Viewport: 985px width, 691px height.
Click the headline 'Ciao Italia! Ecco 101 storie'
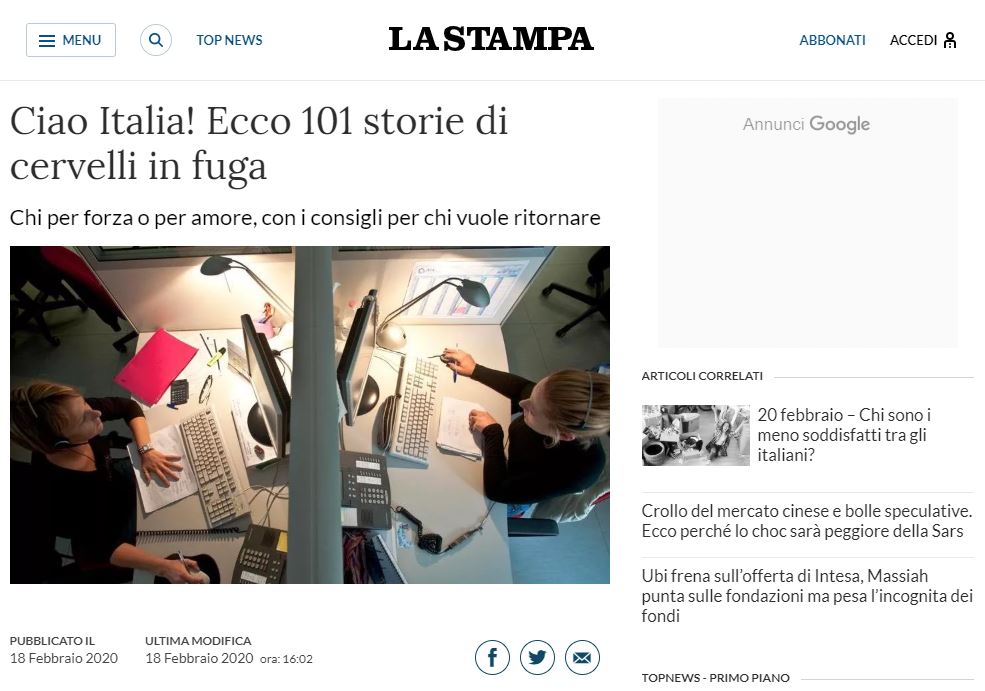pos(259,143)
